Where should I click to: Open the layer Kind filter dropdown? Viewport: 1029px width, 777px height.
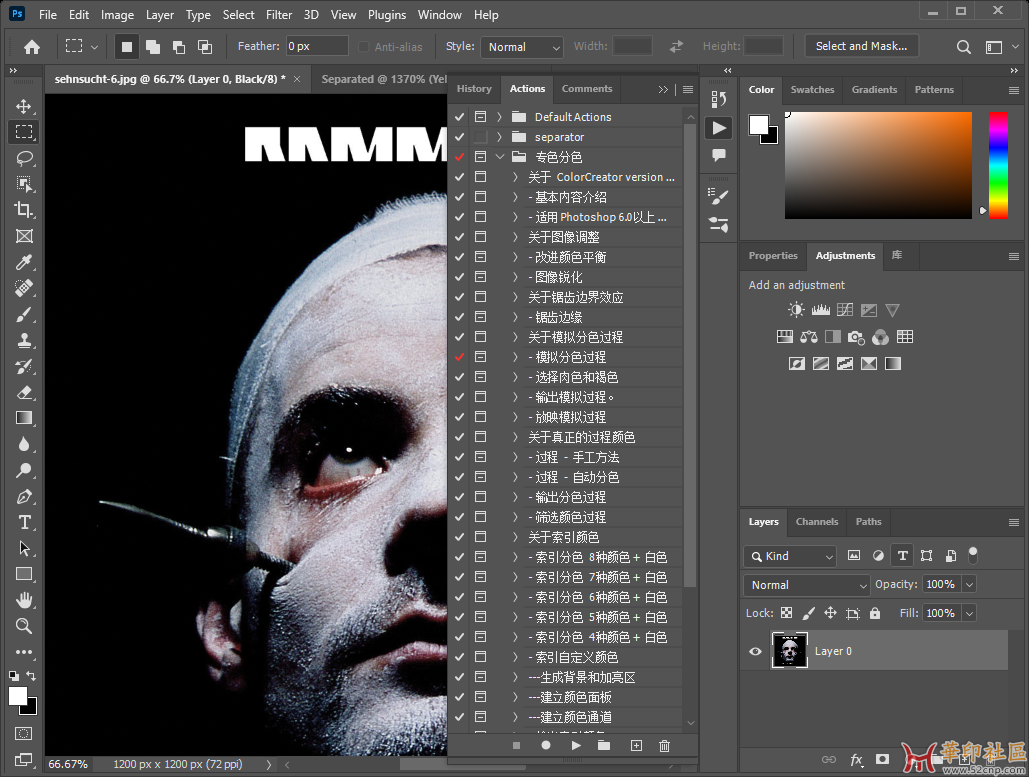click(x=791, y=556)
